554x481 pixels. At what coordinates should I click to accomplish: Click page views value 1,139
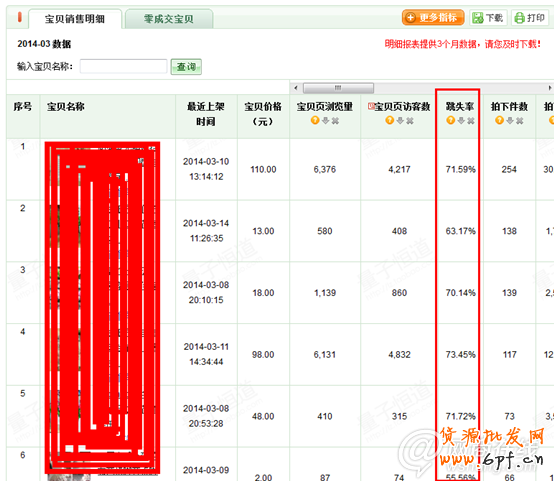[325, 293]
